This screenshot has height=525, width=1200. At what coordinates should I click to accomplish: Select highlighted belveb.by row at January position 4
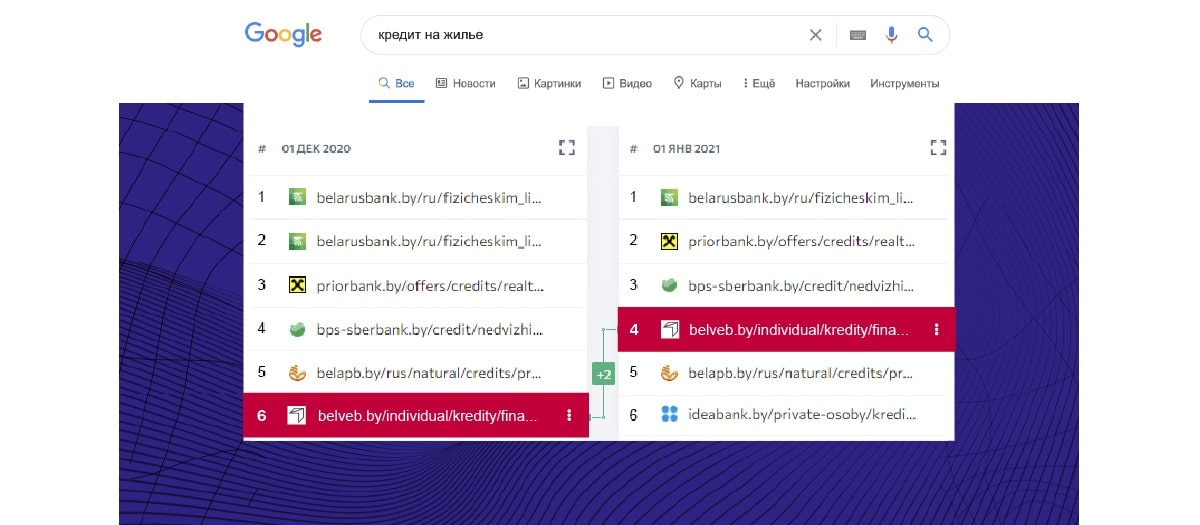pos(786,329)
